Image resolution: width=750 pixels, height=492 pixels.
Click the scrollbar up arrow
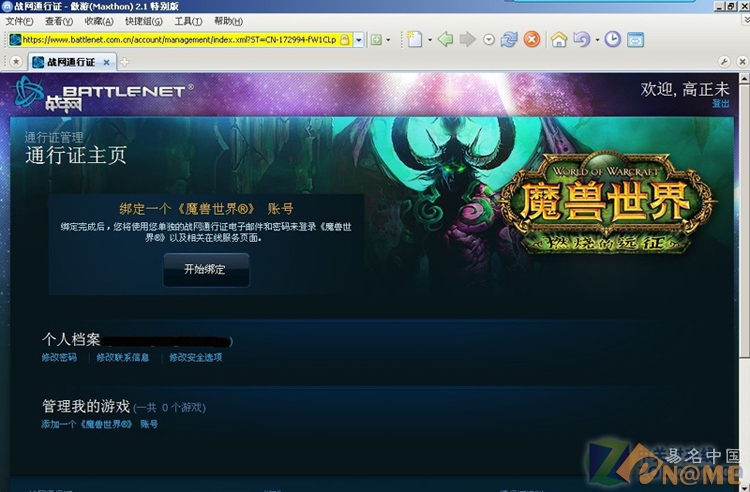(744, 78)
